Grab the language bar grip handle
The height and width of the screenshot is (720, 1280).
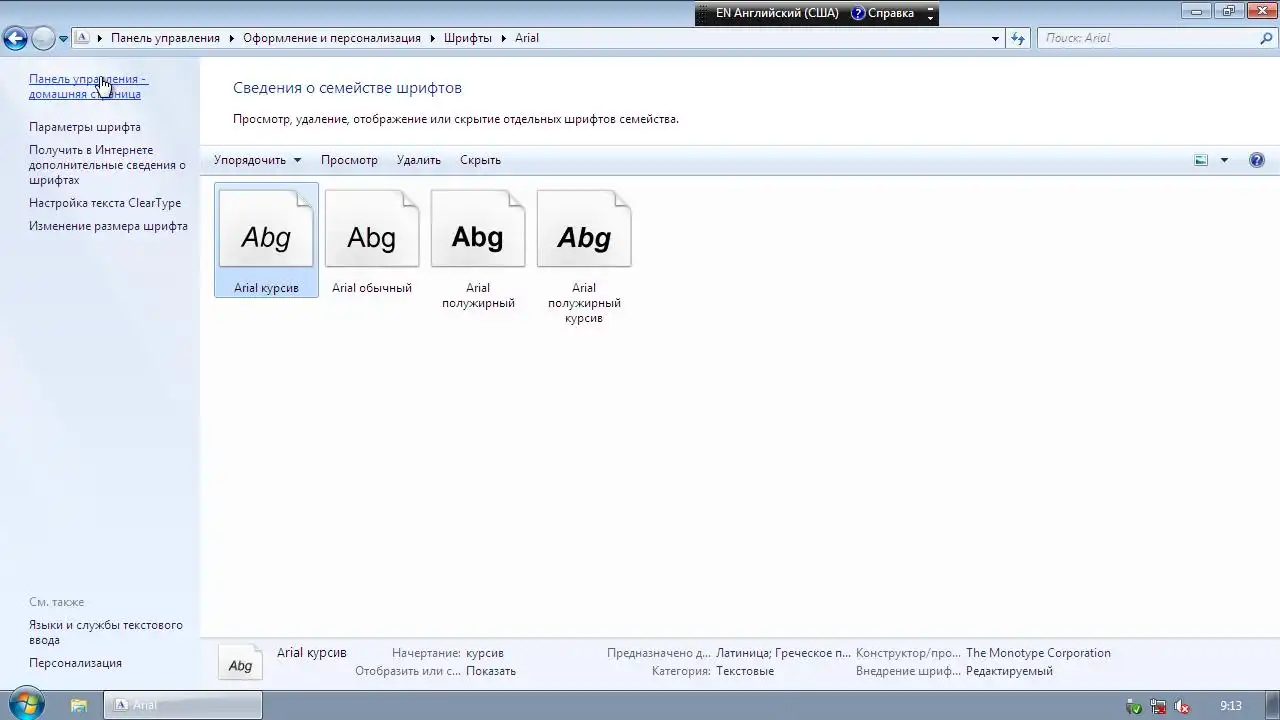pyautogui.click(x=703, y=14)
